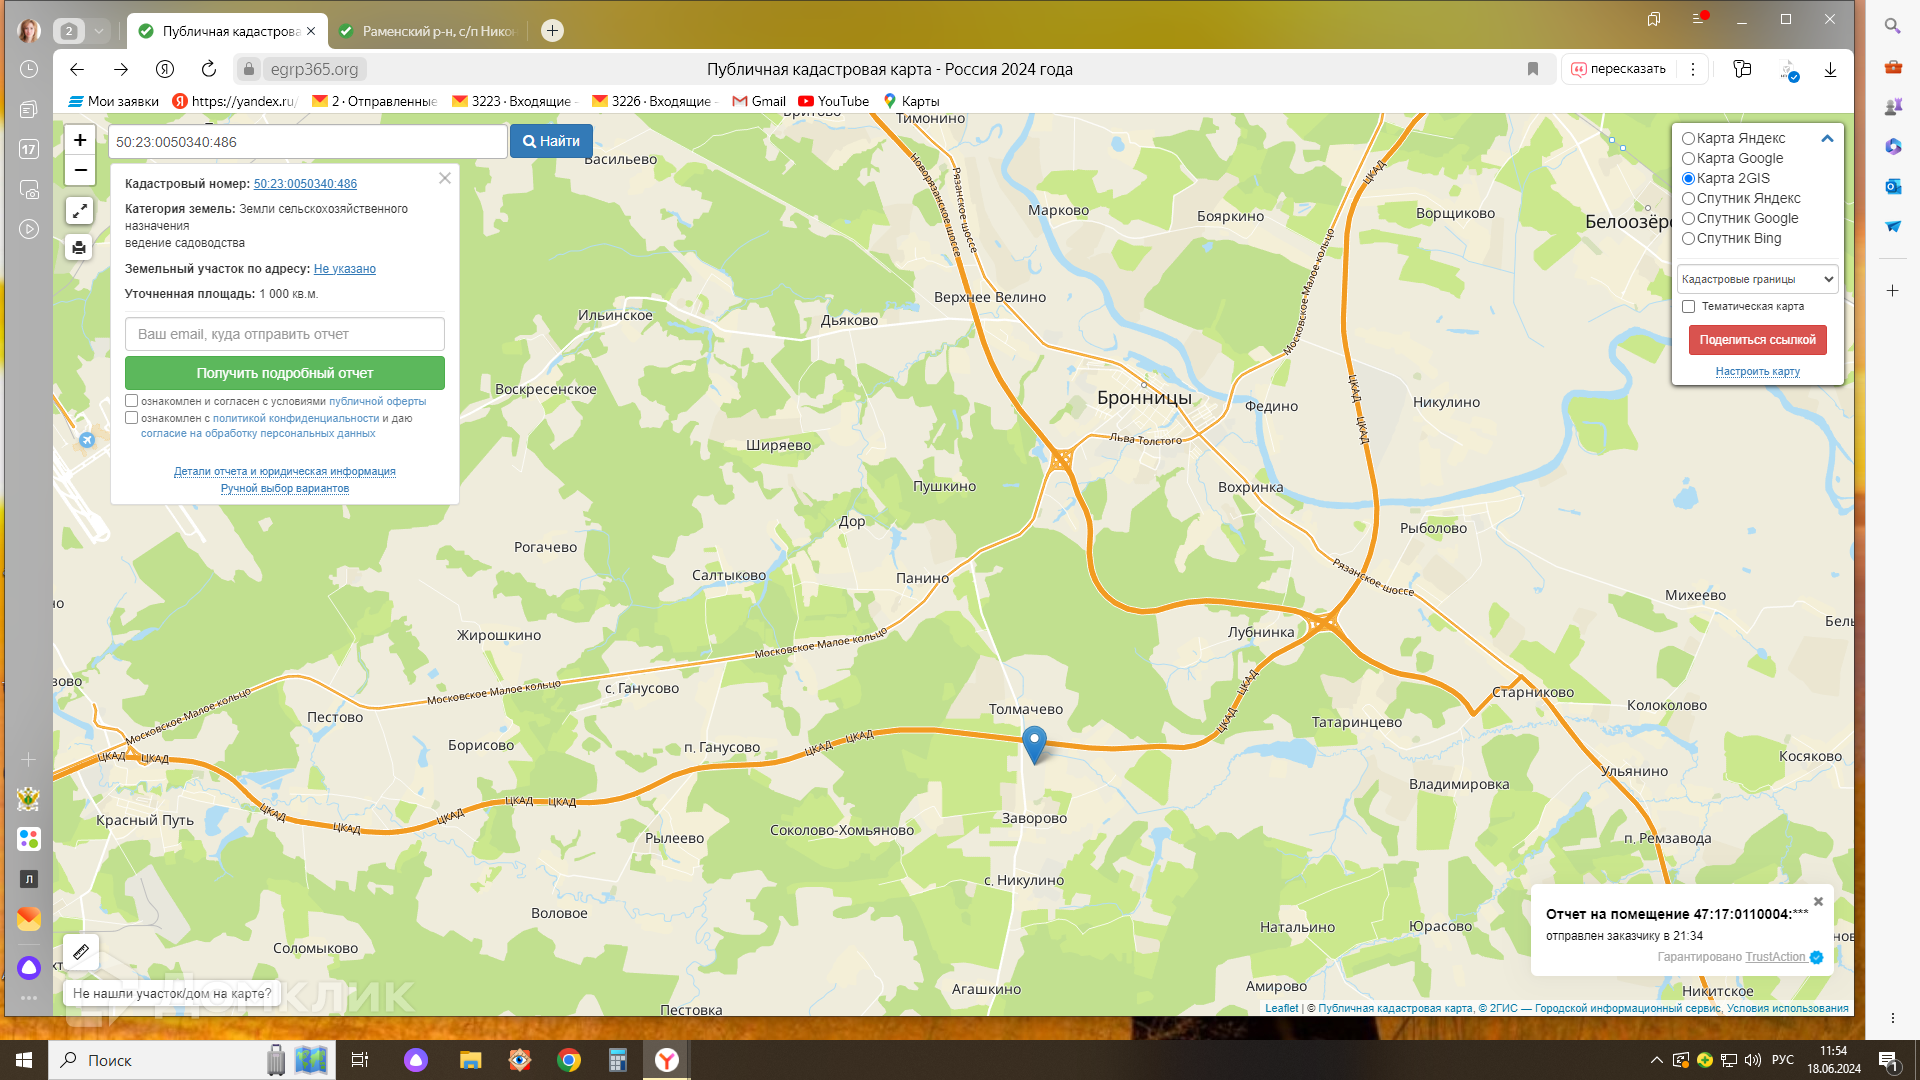Close the cadastral info panel

(x=445, y=178)
